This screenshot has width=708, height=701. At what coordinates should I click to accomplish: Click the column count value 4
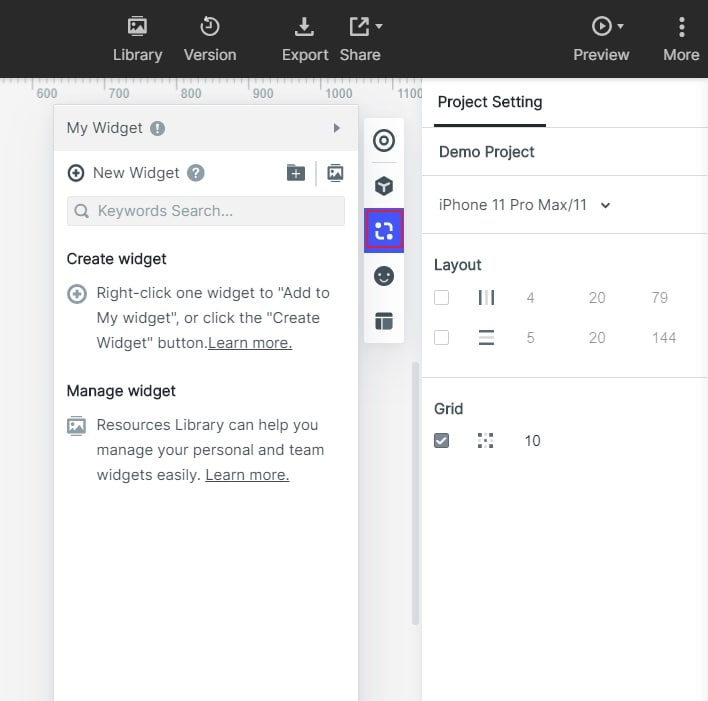pyautogui.click(x=530, y=298)
